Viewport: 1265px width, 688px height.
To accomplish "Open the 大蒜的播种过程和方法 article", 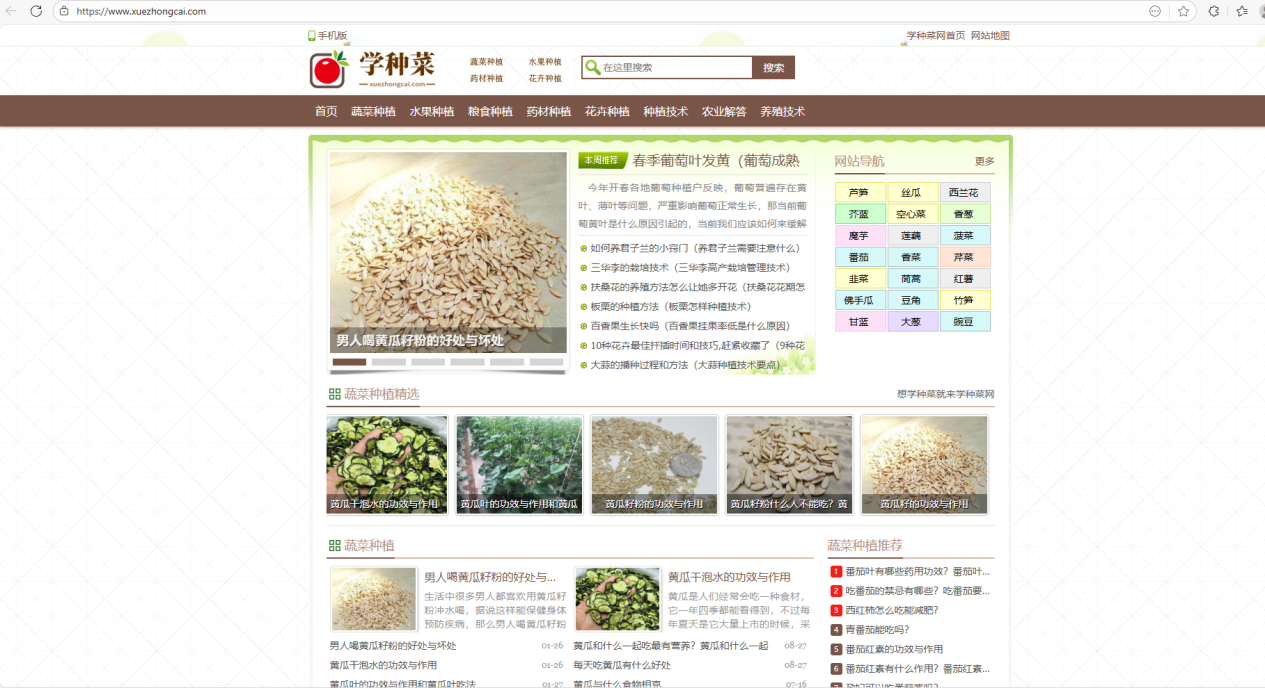I will 685,365.
